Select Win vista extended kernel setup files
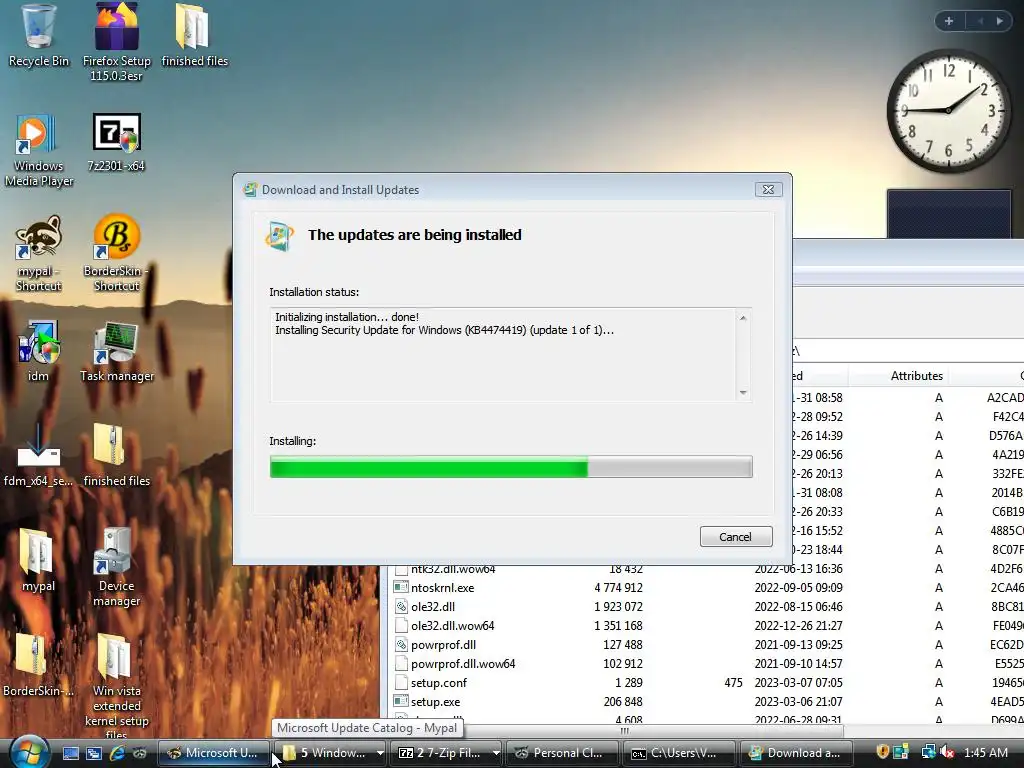Image resolution: width=1024 pixels, height=768 pixels. [116, 686]
